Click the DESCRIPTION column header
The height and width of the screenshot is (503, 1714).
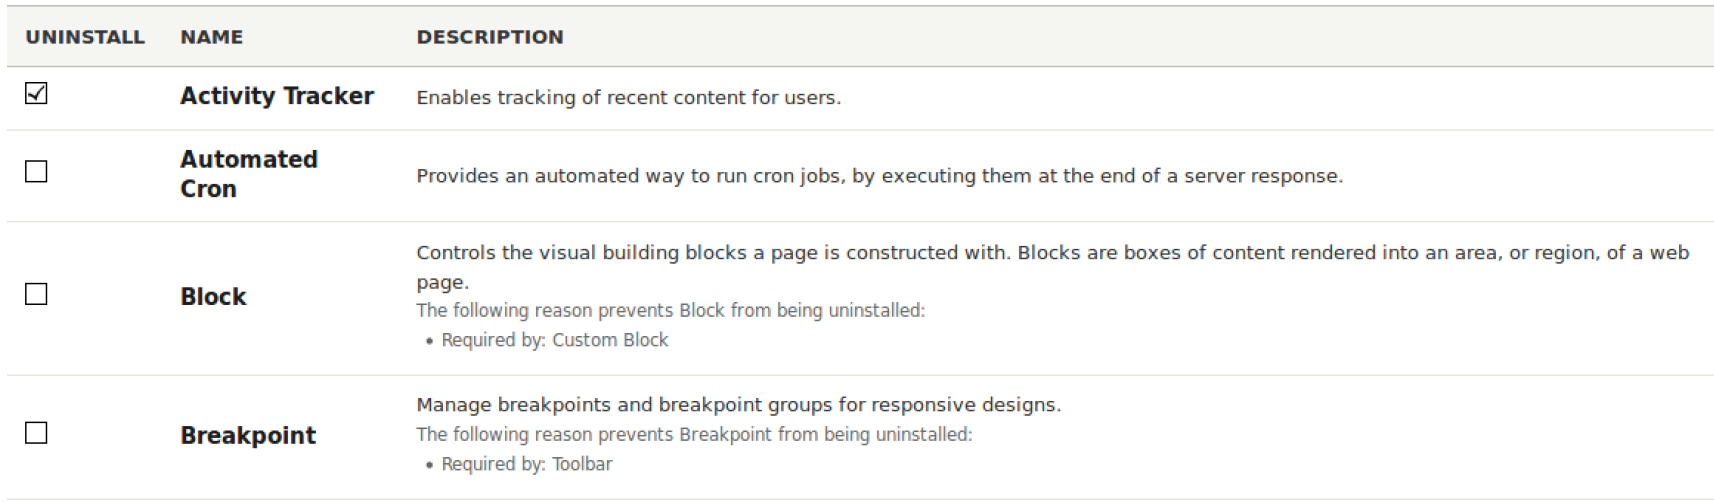tap(489, 37)
